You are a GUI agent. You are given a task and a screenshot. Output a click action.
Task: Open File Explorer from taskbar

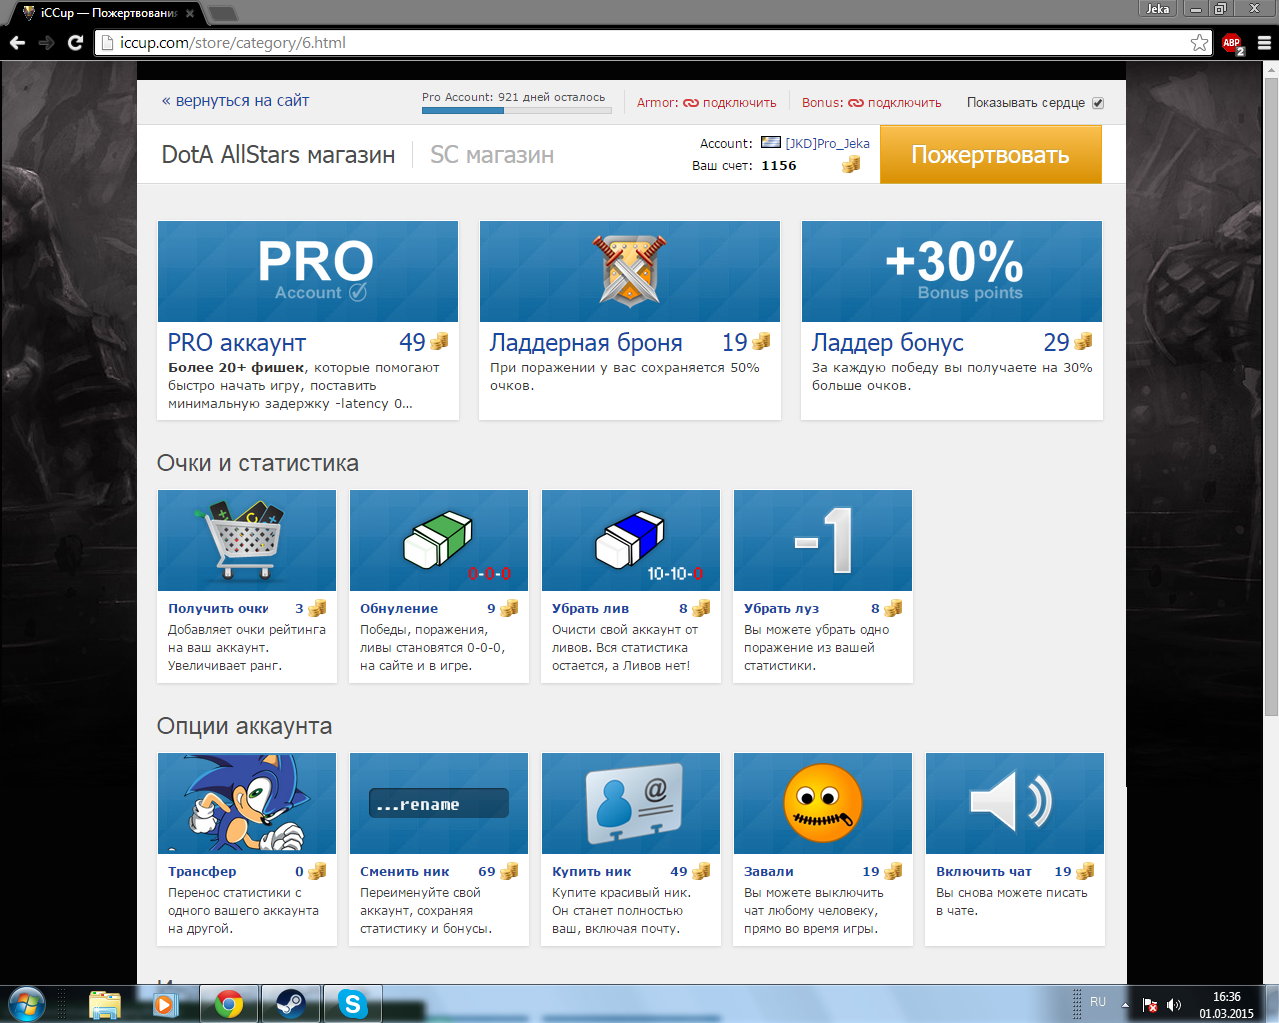pos(105,1004)
